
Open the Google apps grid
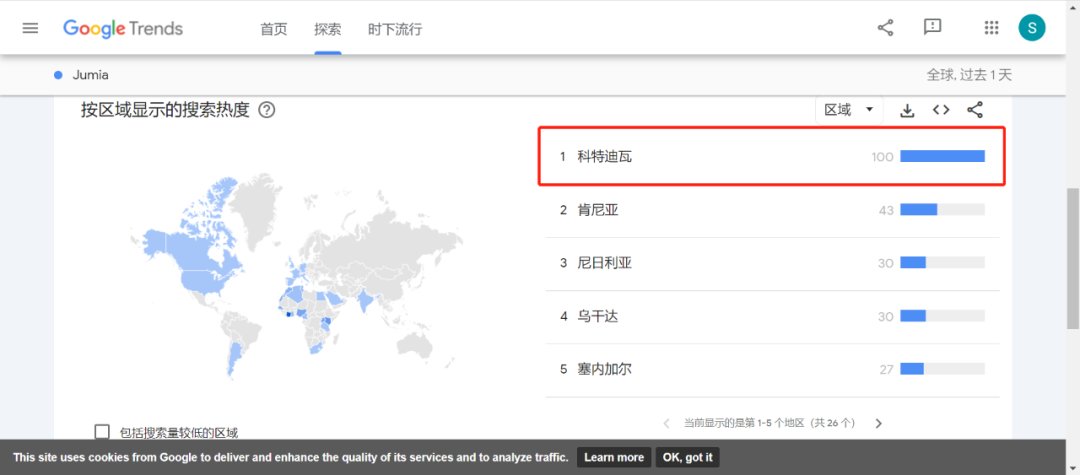[991, 28]
